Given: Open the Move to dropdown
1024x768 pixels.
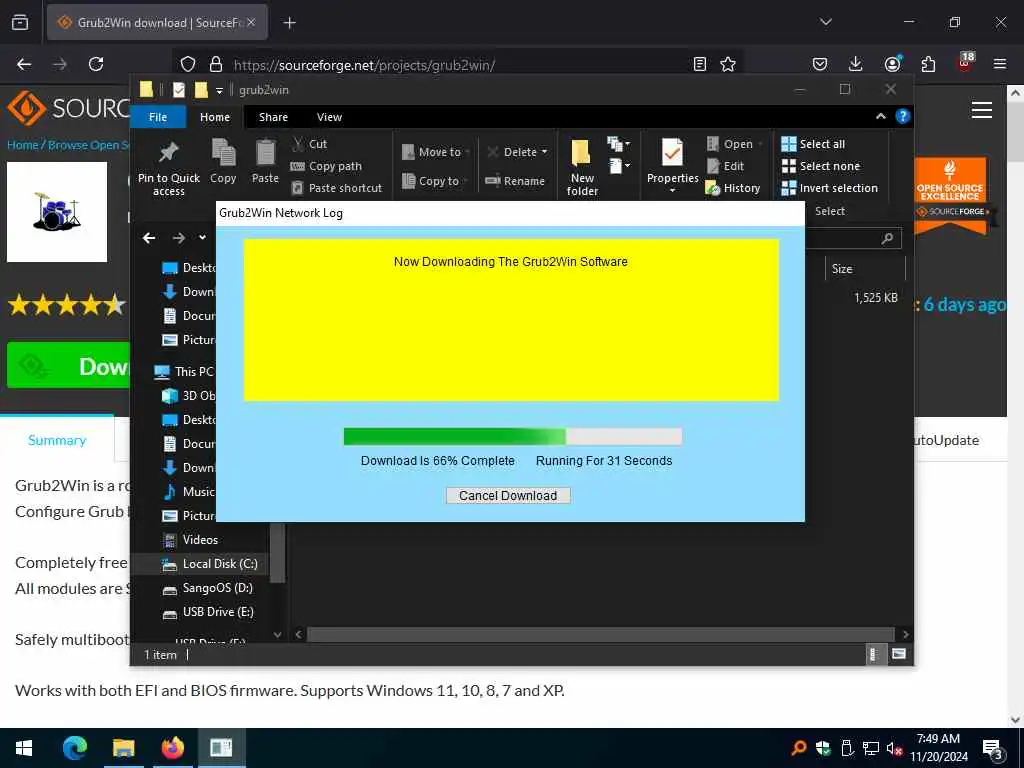Looking at the screenshot, I should (x=436, y=152).
